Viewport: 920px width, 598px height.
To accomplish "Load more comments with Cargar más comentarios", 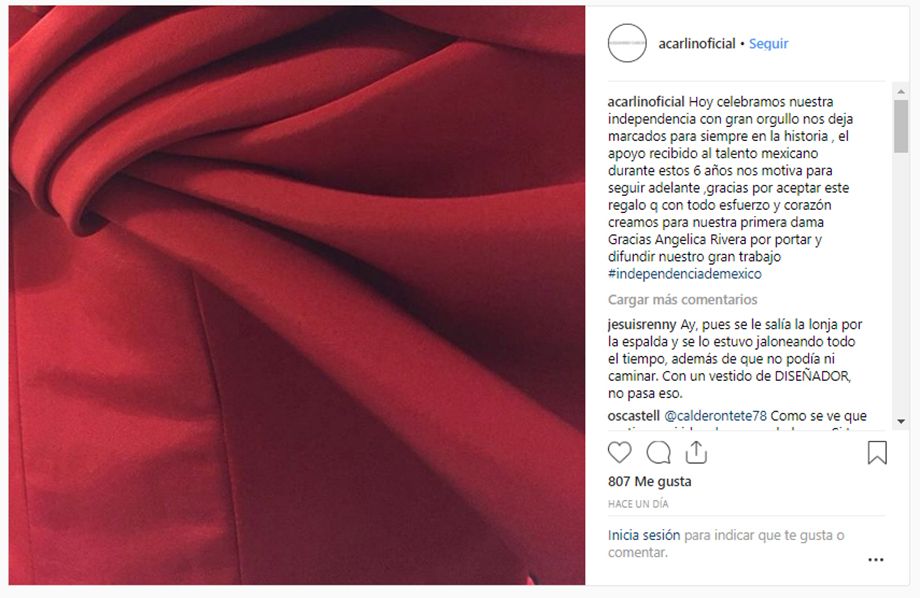I will (682, 300).
